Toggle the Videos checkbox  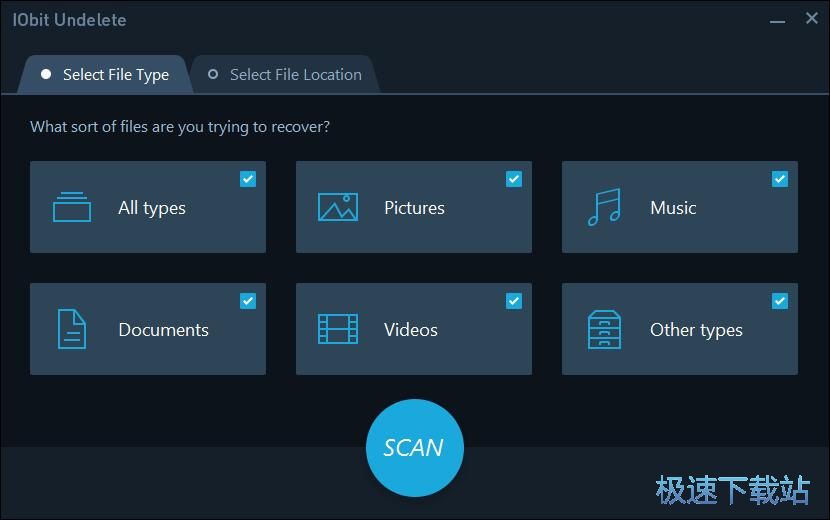pyautogui.click(x=513, y=301)
